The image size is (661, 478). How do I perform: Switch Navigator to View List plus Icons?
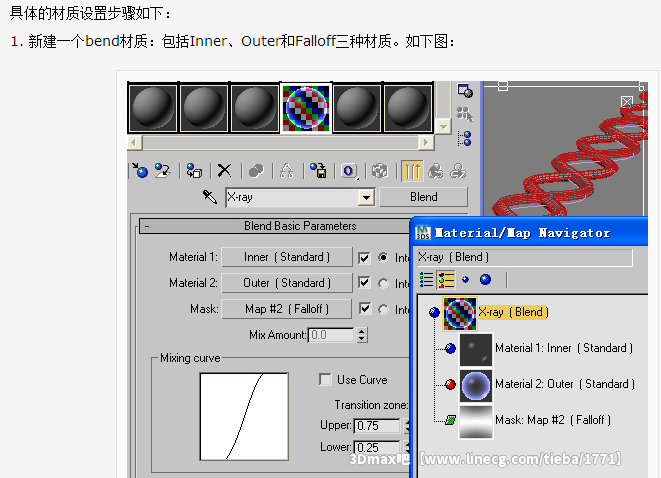tap(446, 279)
